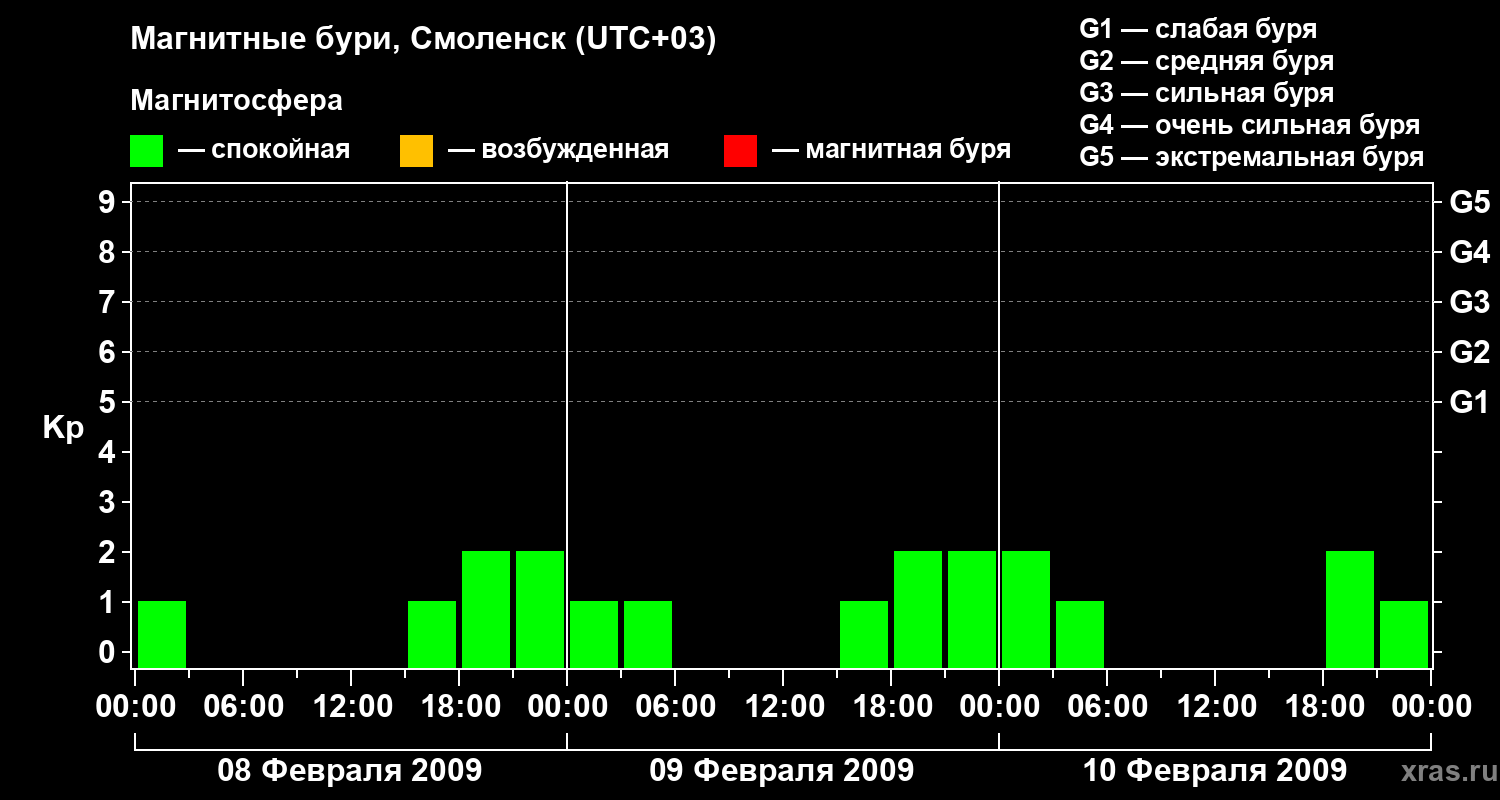Screen dimensions: 1500x800
Task: Click the '— возбужденная' legend text
Action: pos(558,150)
